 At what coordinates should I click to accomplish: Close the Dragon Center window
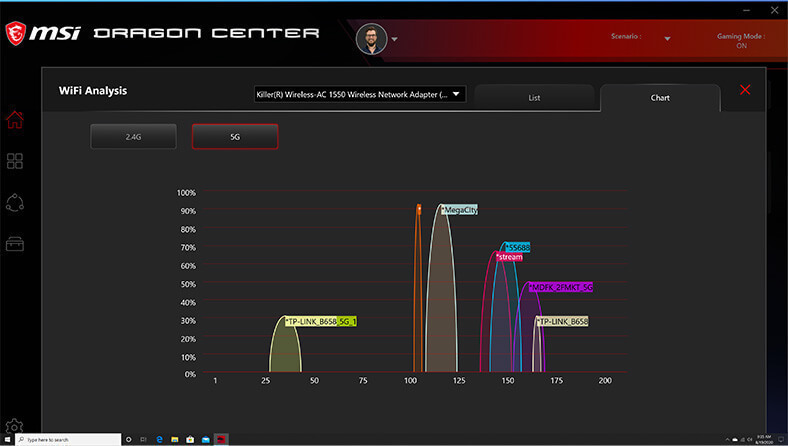pyautogui.click(x=774, y=10)
